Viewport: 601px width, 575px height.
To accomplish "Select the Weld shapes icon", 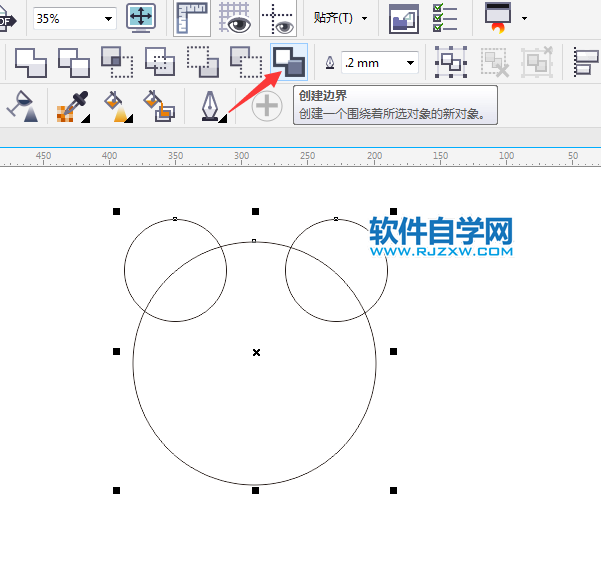I will pyautogui.click(x=30, y=63).
